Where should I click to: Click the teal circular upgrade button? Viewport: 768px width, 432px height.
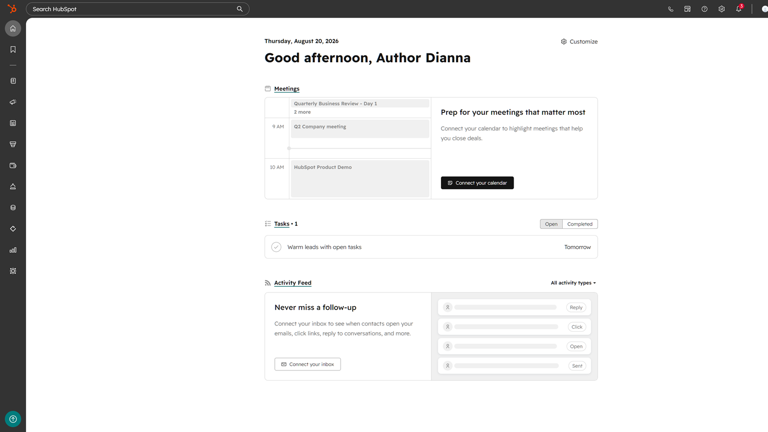tap(13, 419)
